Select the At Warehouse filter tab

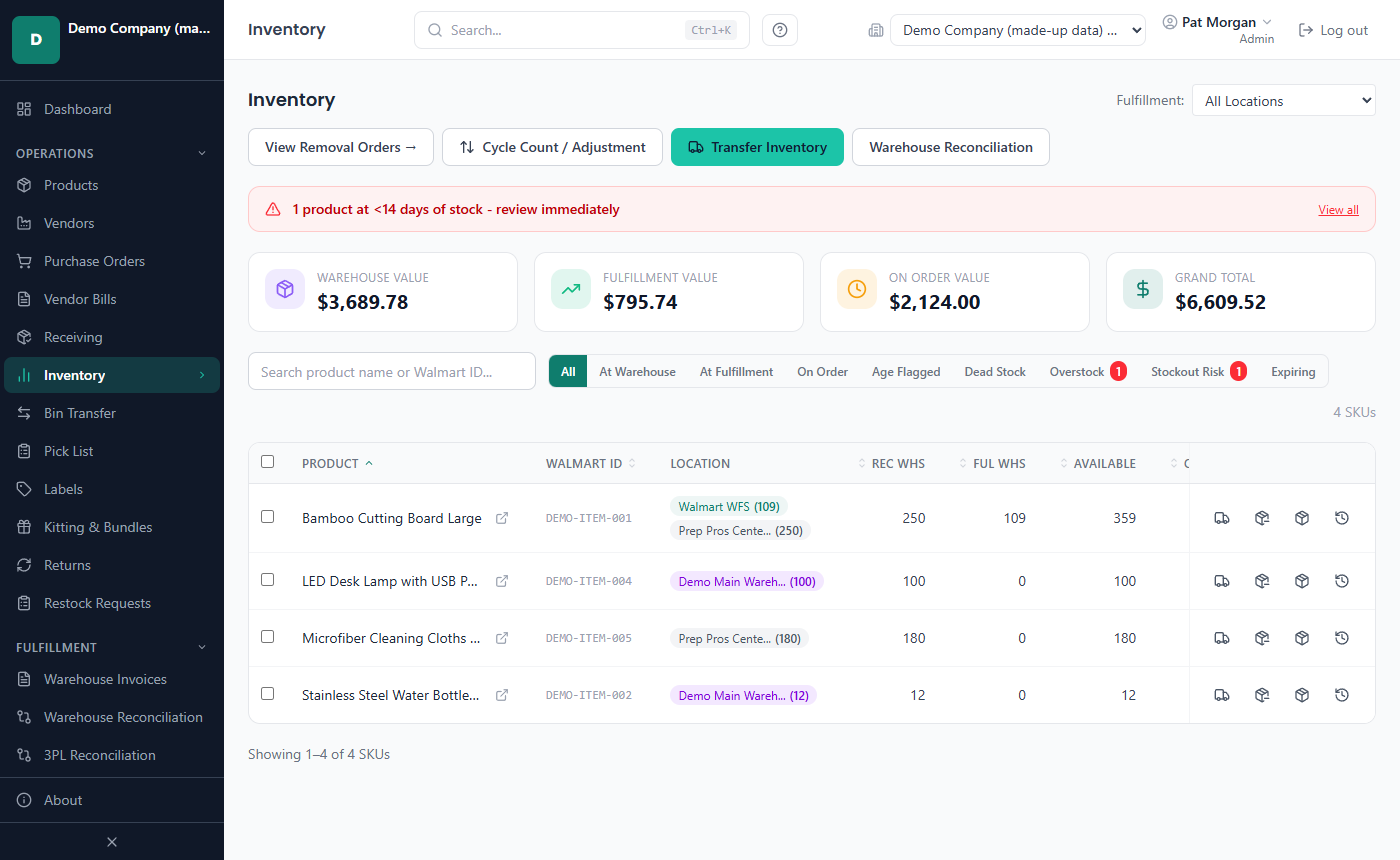pyautogui.click(x=638, y=372)
